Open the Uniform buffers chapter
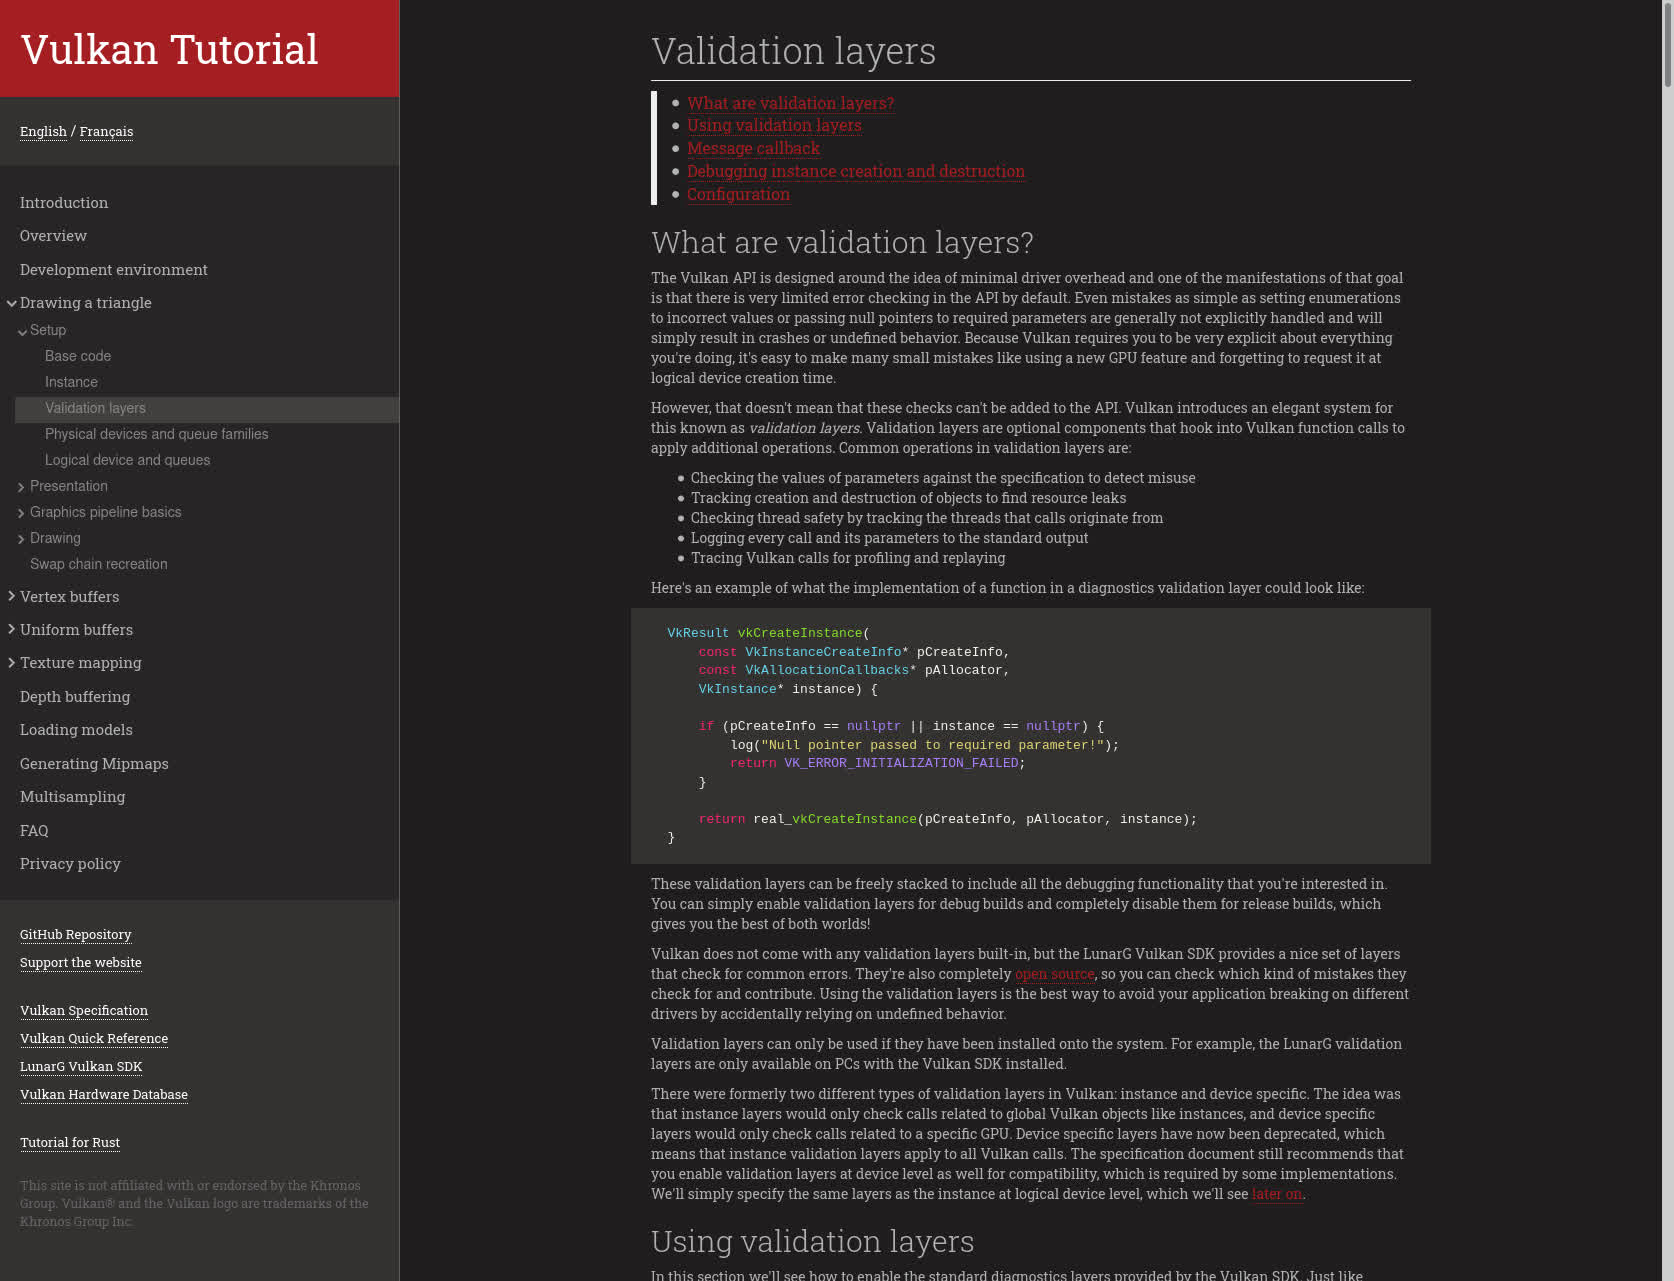The image size is (1674, 1281). pyautogui.click(x=76, y=629)
